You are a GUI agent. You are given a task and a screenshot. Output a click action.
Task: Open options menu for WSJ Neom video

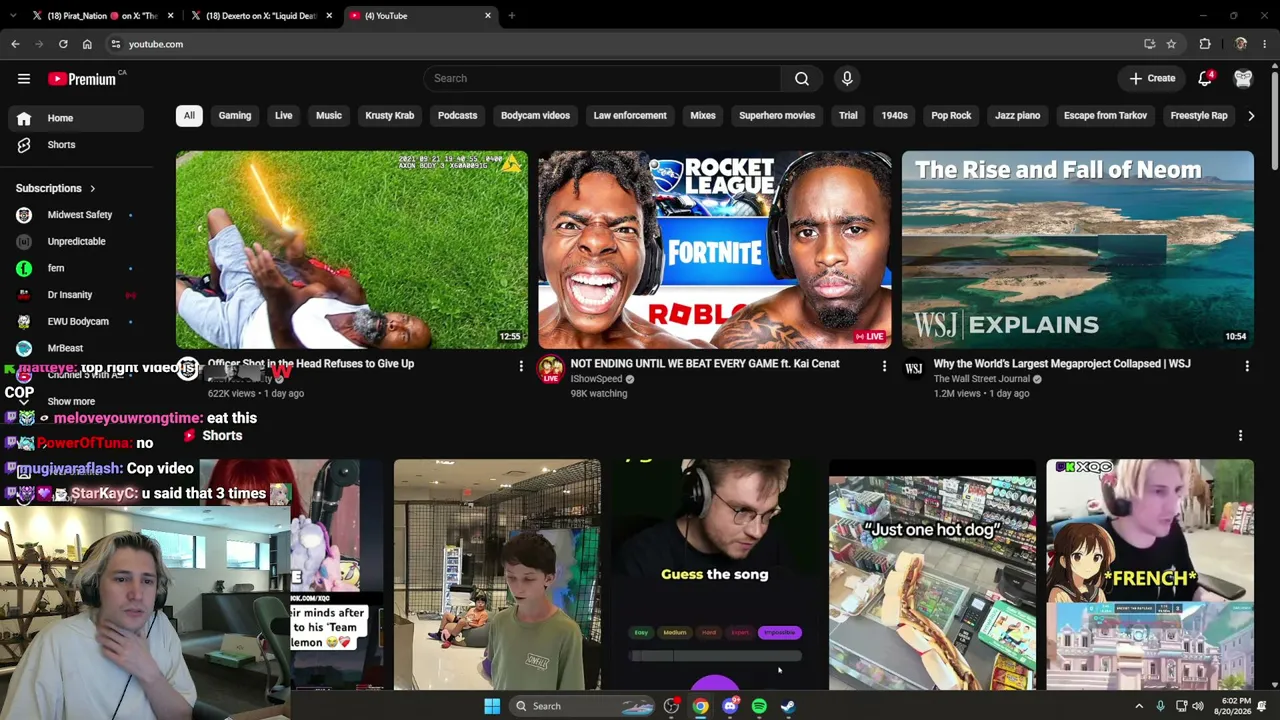(x=1247, y=367)
